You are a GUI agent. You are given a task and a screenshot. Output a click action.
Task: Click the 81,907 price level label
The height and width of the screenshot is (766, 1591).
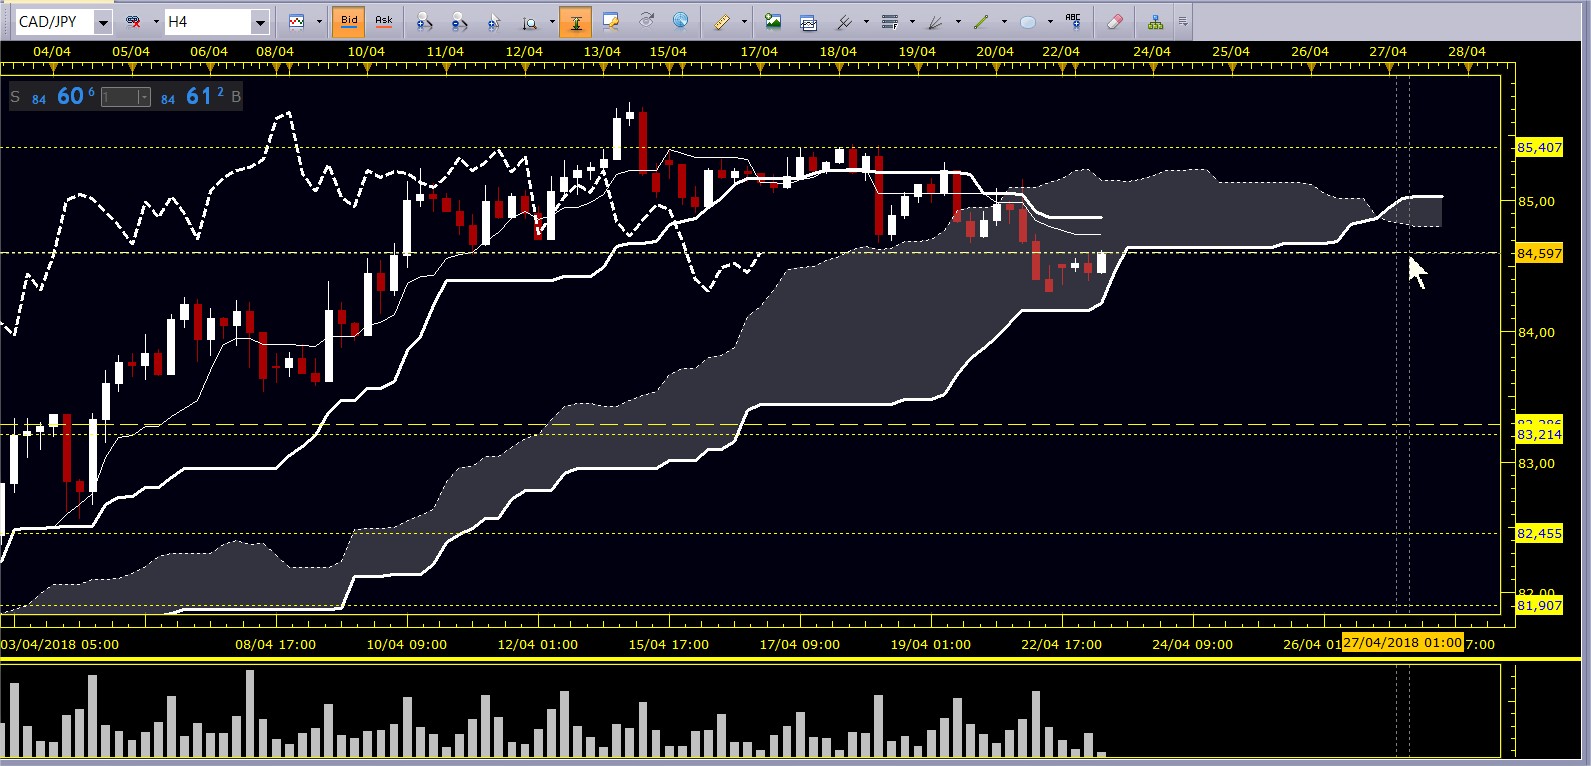click(x=1539, y=605)
